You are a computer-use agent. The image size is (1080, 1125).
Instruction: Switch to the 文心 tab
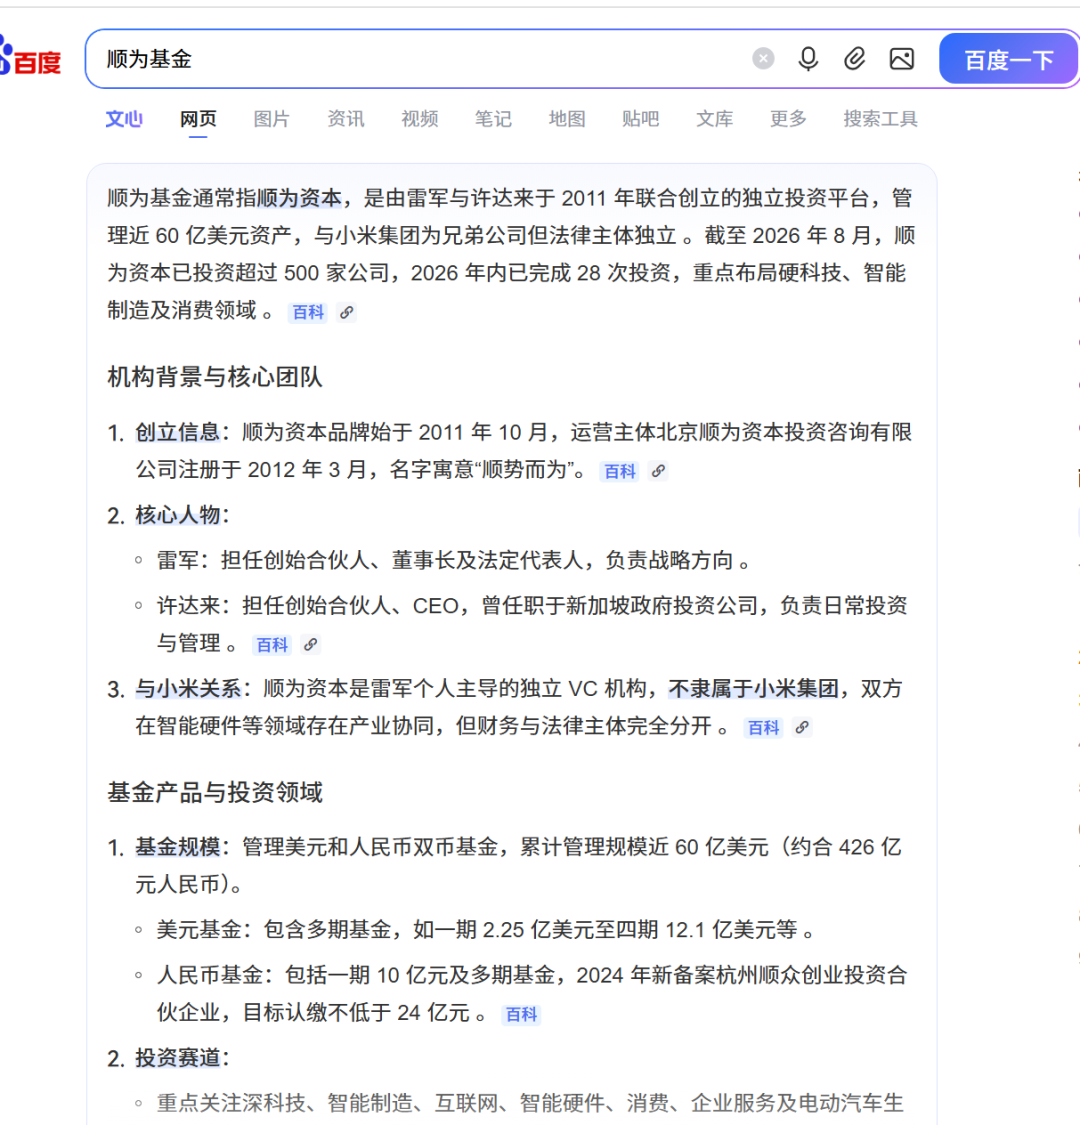(x=124, y=118)
